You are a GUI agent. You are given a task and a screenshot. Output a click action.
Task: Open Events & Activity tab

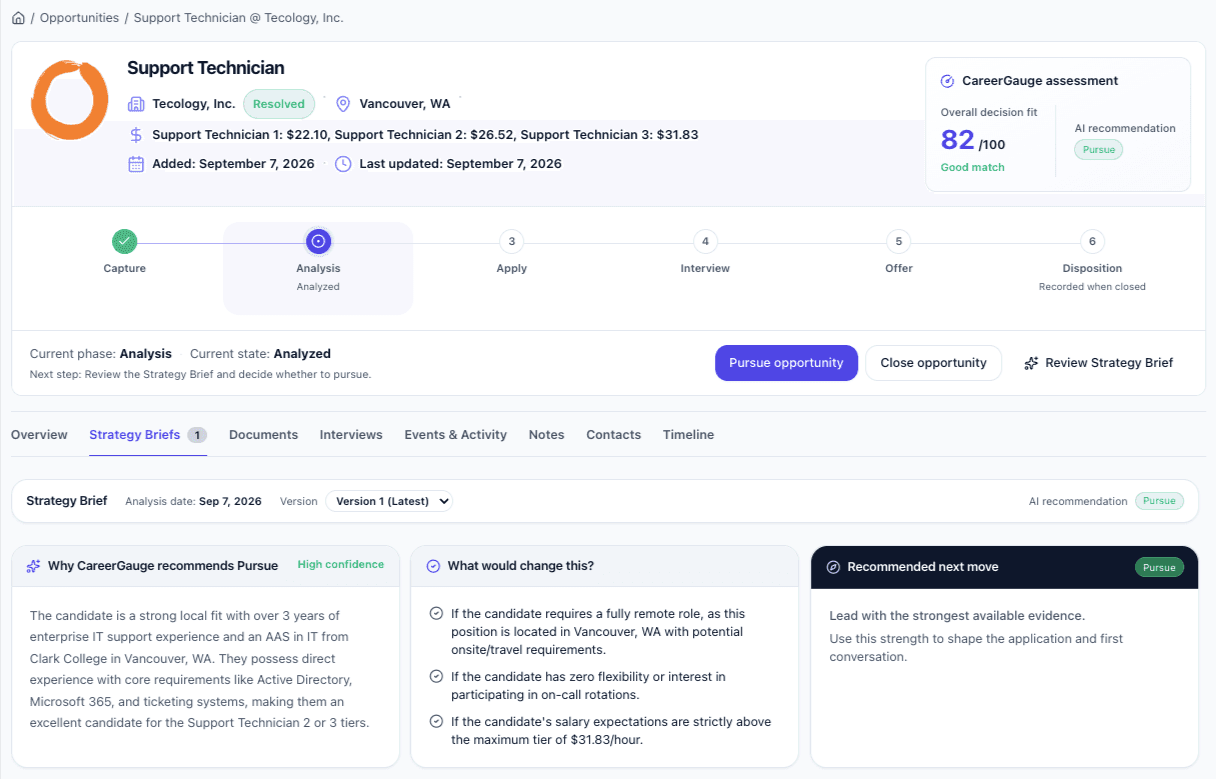pos(455,435)
